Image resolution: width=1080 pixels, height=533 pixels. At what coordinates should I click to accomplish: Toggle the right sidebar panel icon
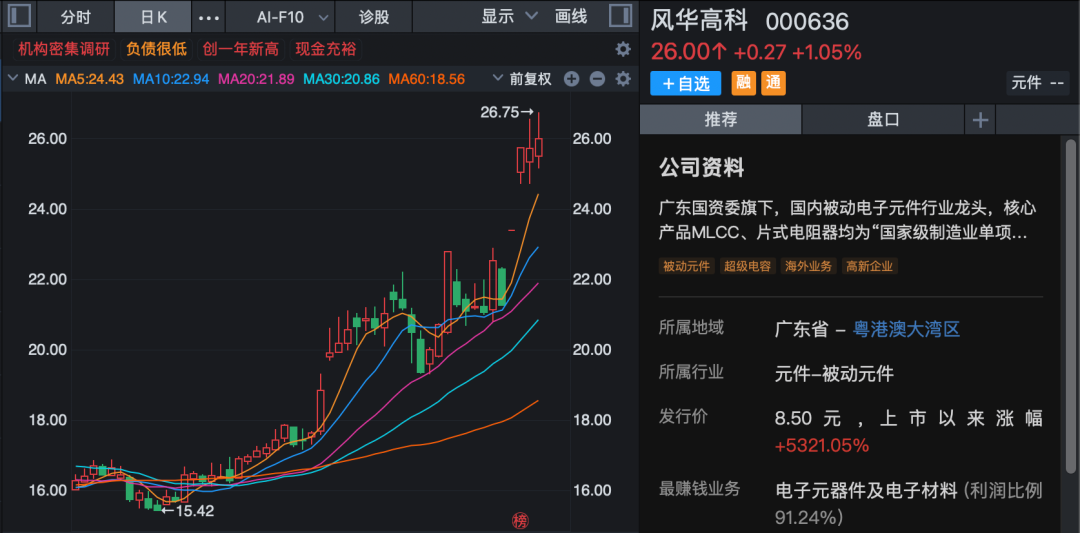[620, 17]
